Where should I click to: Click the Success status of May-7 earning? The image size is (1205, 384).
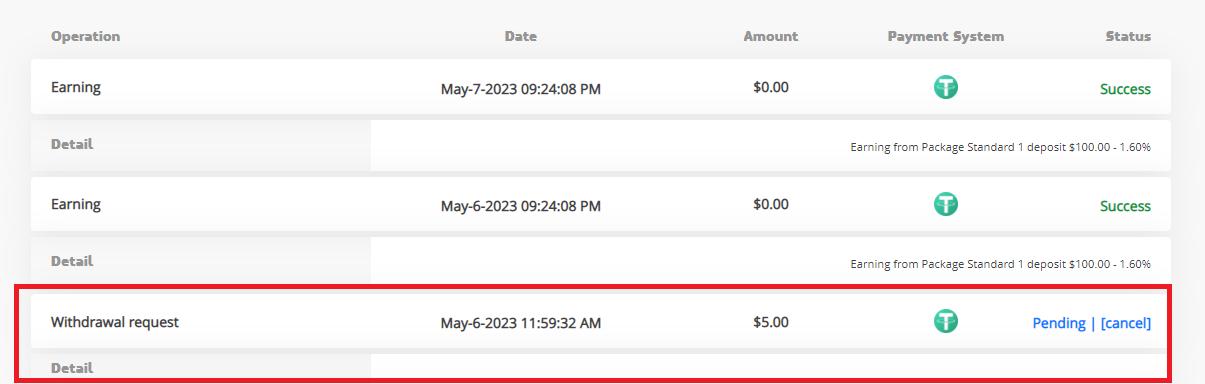click(x=1125, y=89)
